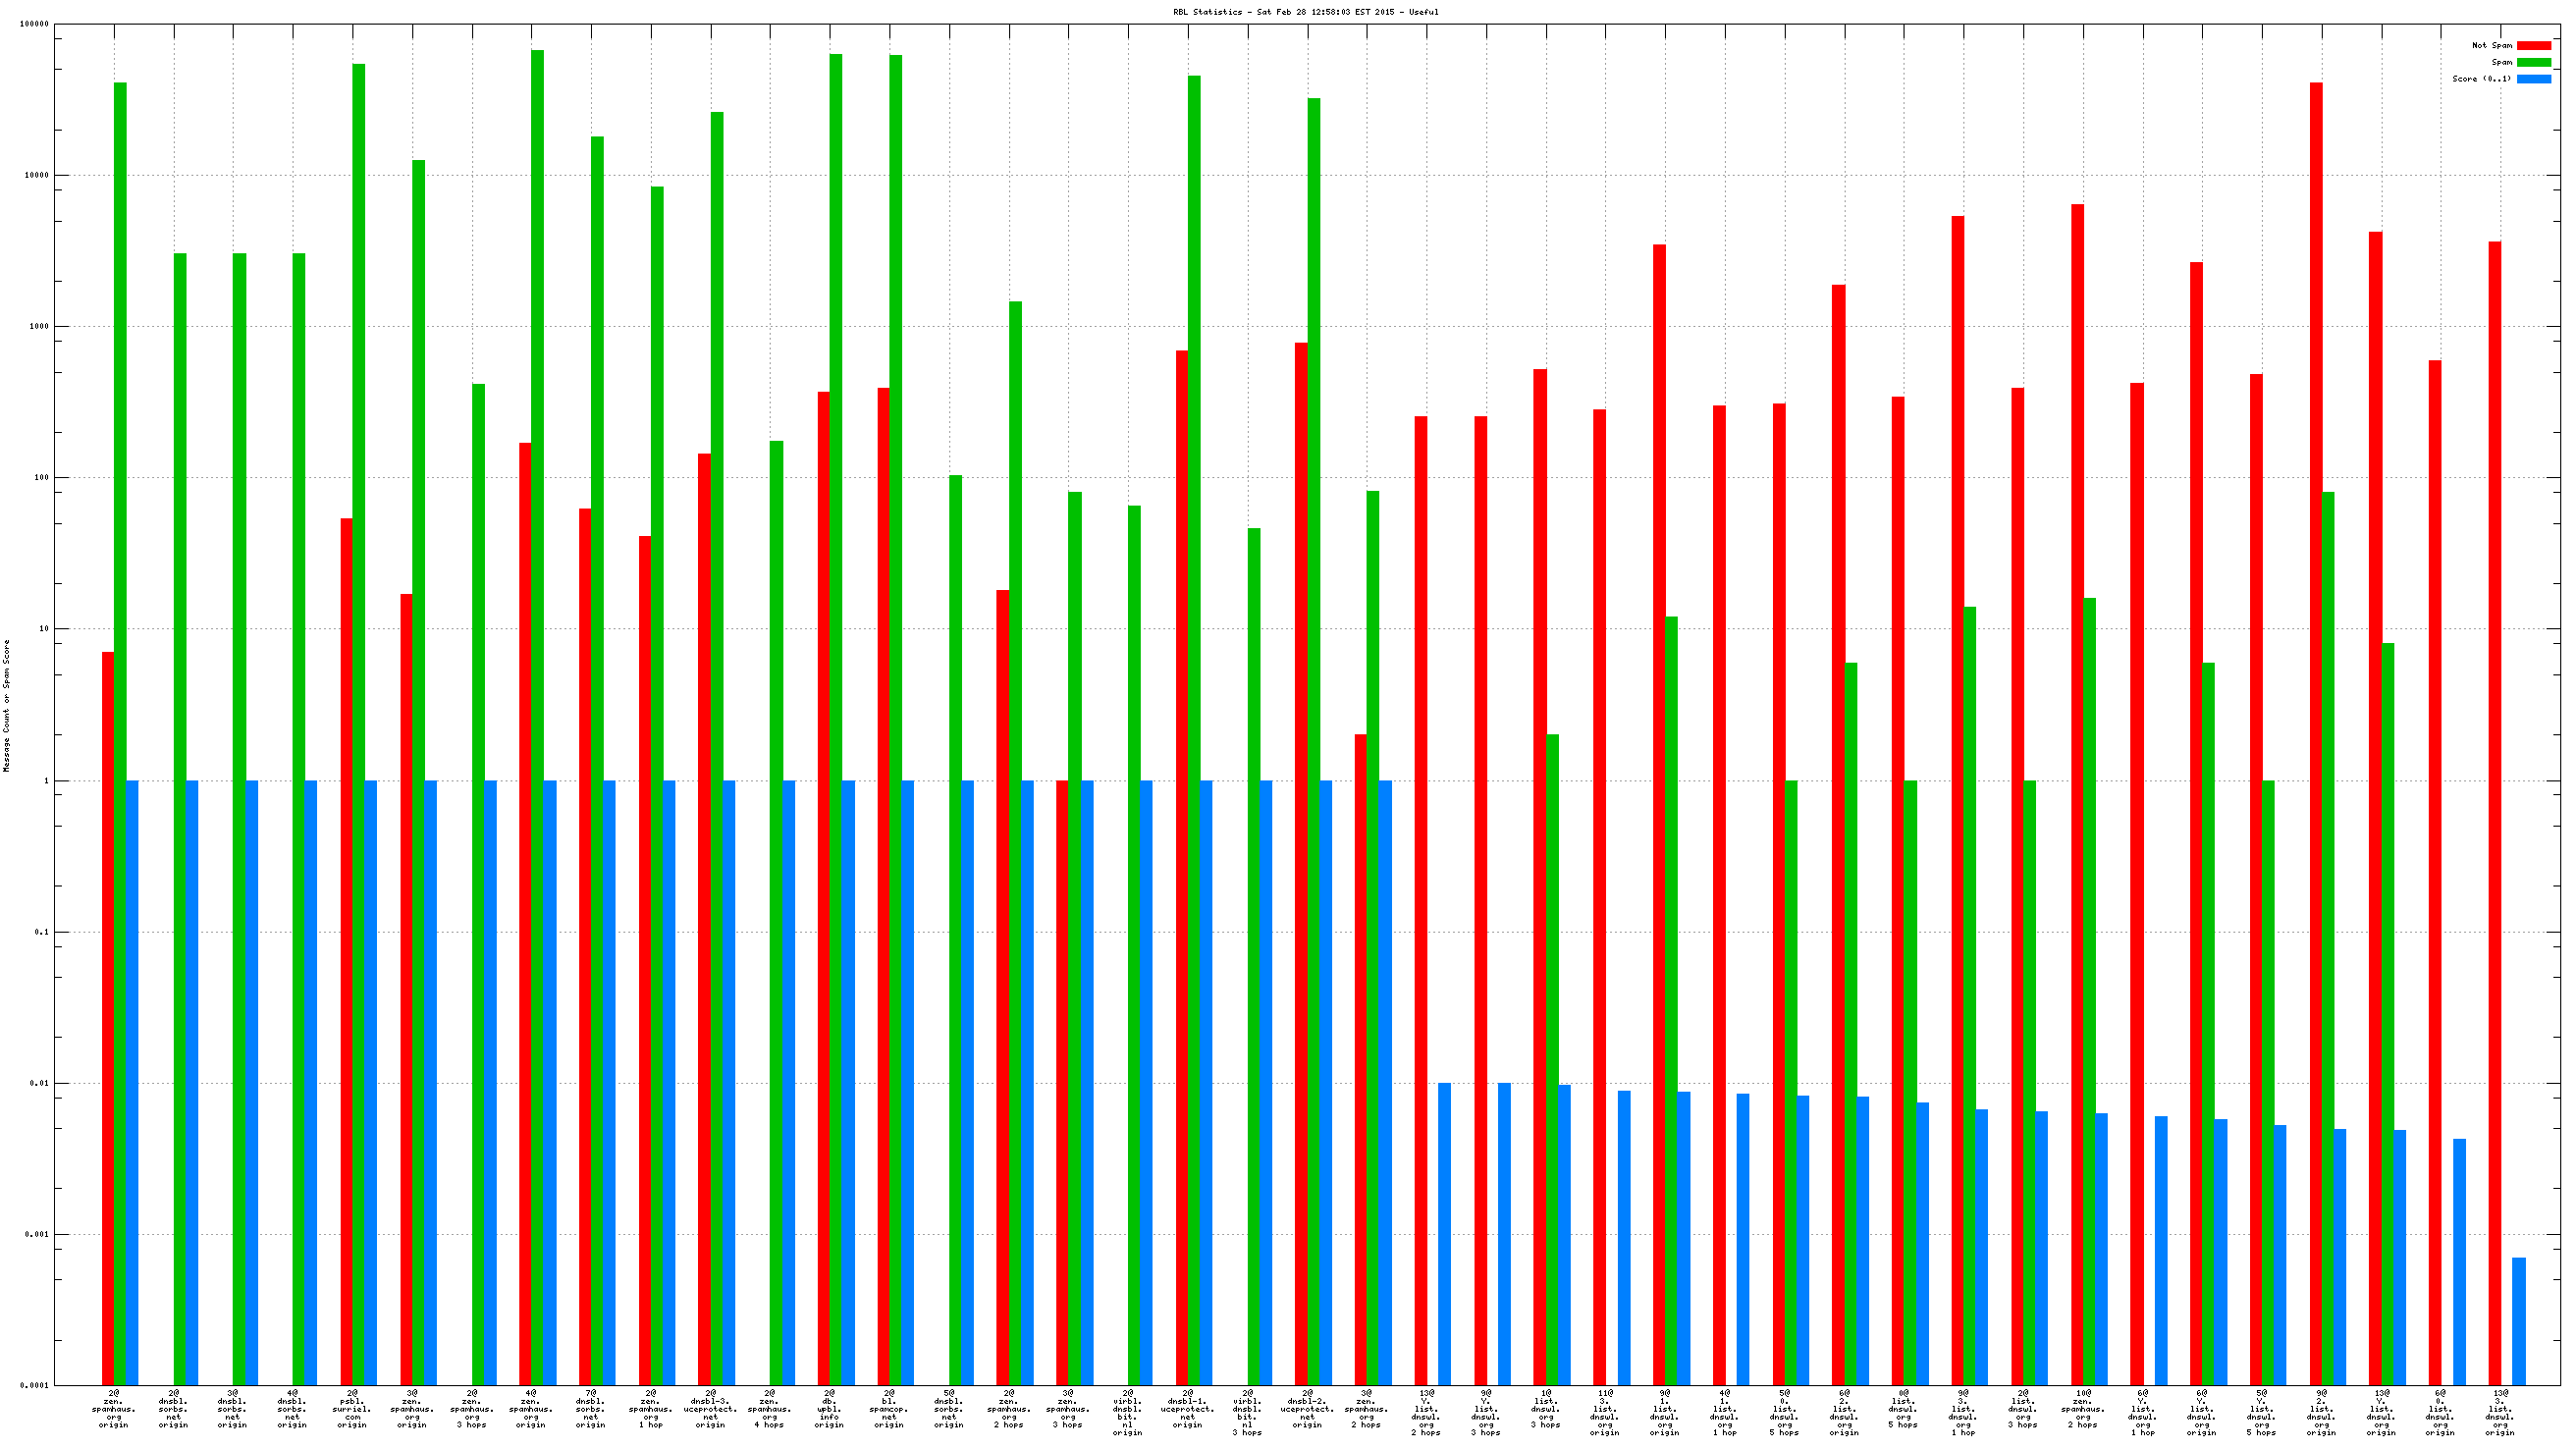Click the tallest red bar on the right side
2576x1449 pixels.
tap(2316, 700)
